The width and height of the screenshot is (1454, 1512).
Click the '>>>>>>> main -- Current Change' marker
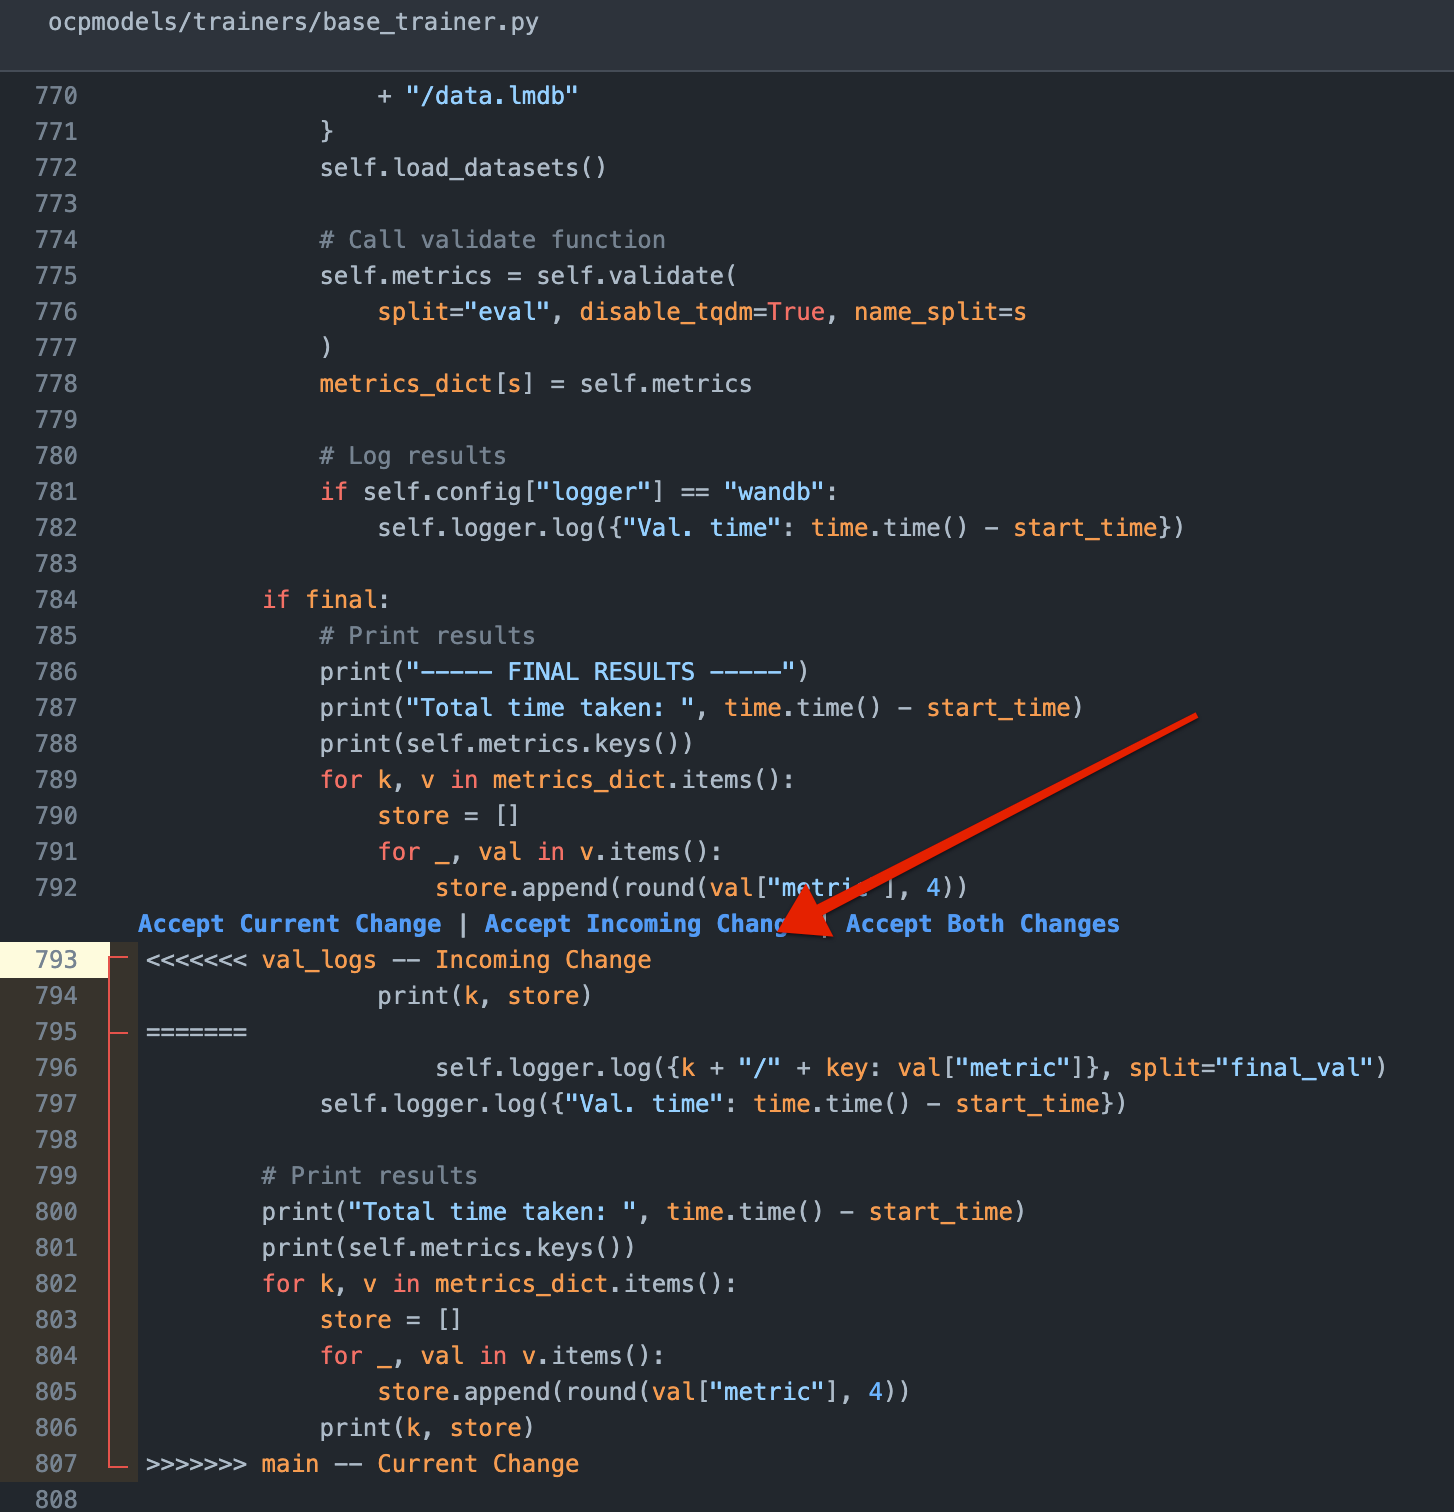click(362, 1464)
